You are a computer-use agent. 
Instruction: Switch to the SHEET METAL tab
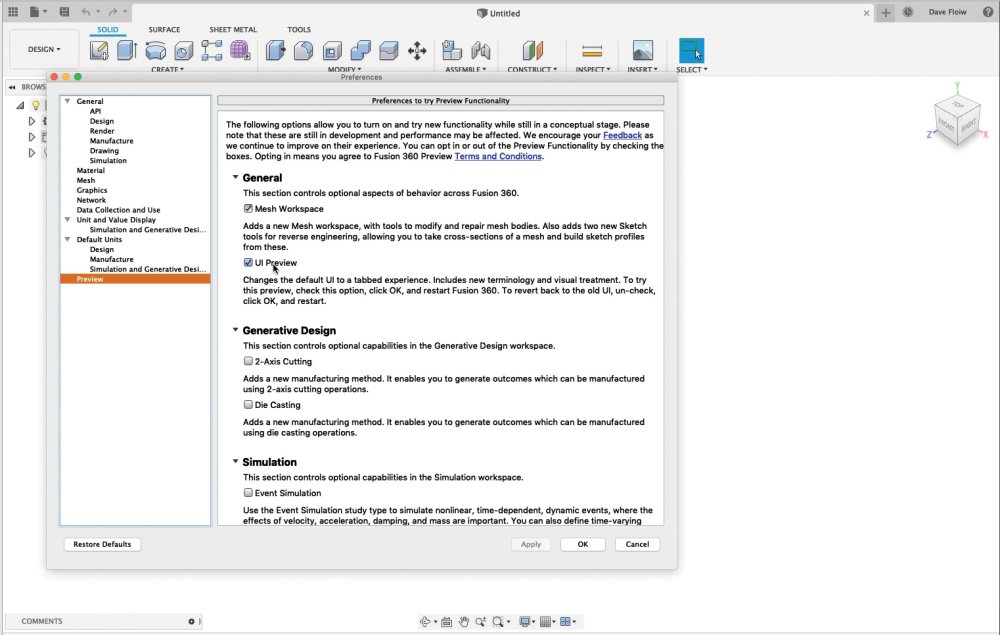tap(233, 29)
